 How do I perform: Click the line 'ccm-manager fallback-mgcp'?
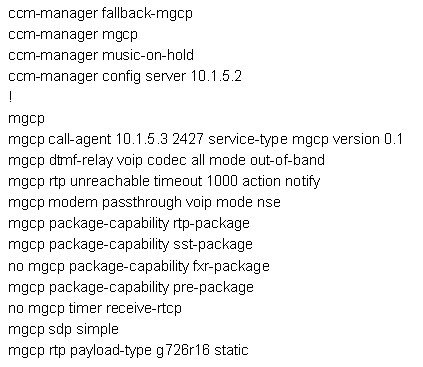100,14
